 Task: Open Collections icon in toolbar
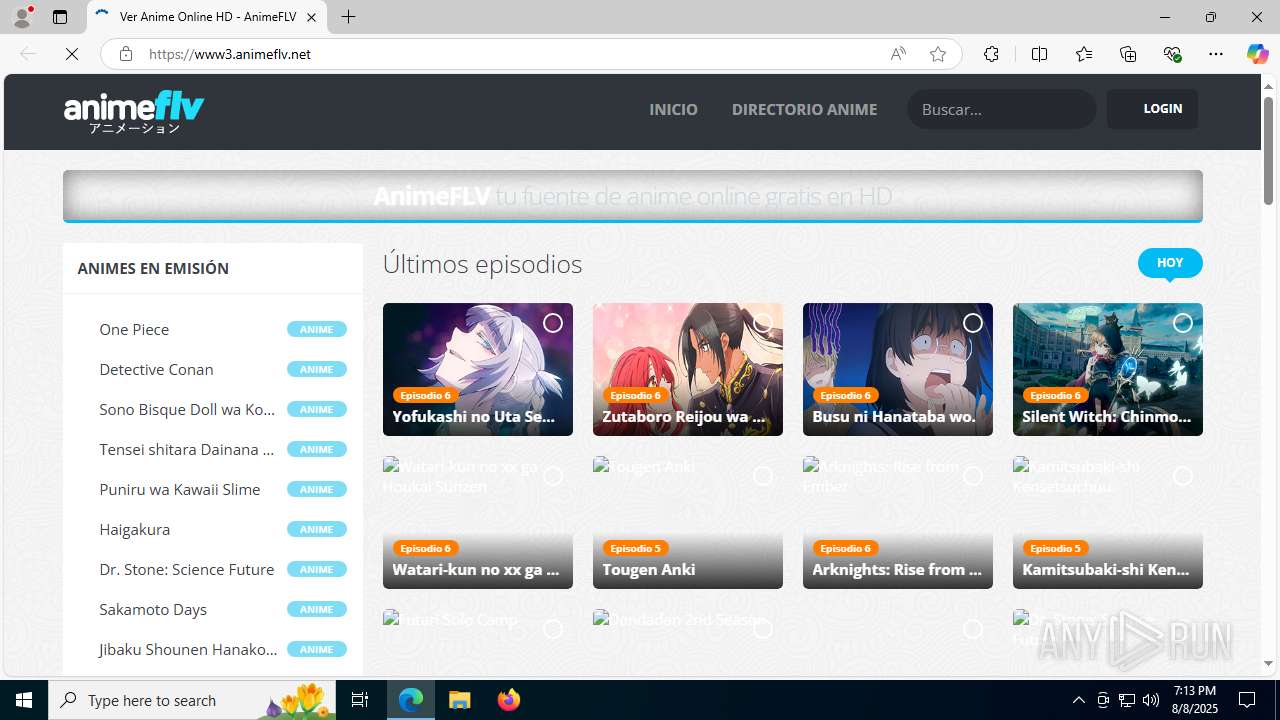click(1128, 54)
